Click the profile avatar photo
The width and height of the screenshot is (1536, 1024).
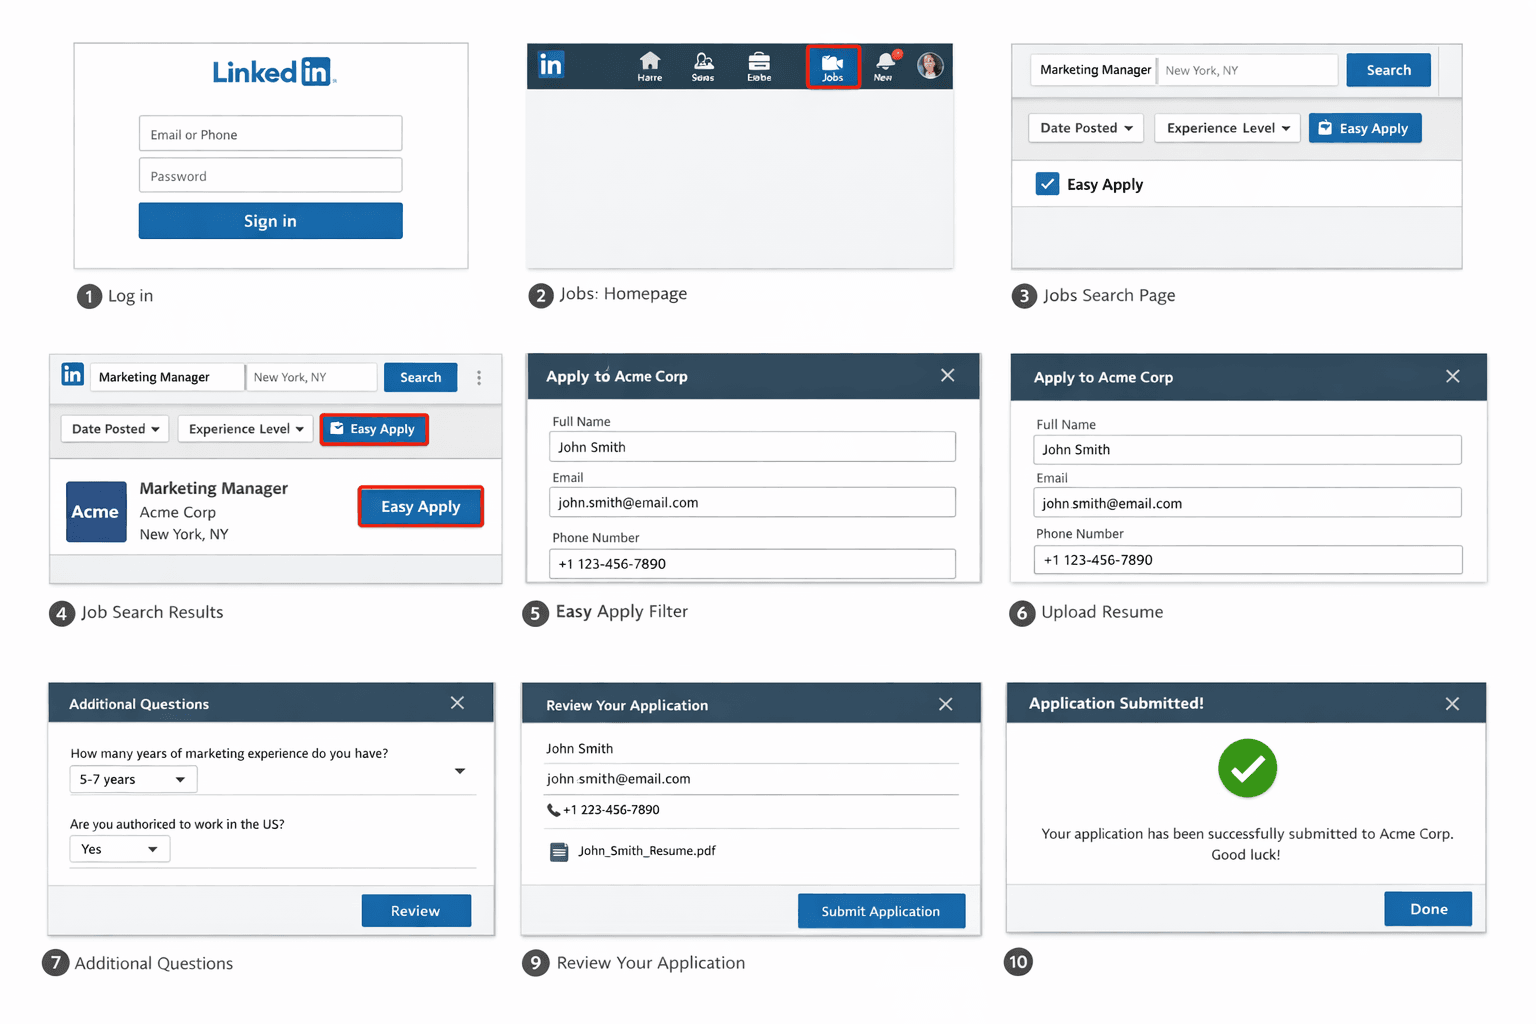tap(930, 65)
